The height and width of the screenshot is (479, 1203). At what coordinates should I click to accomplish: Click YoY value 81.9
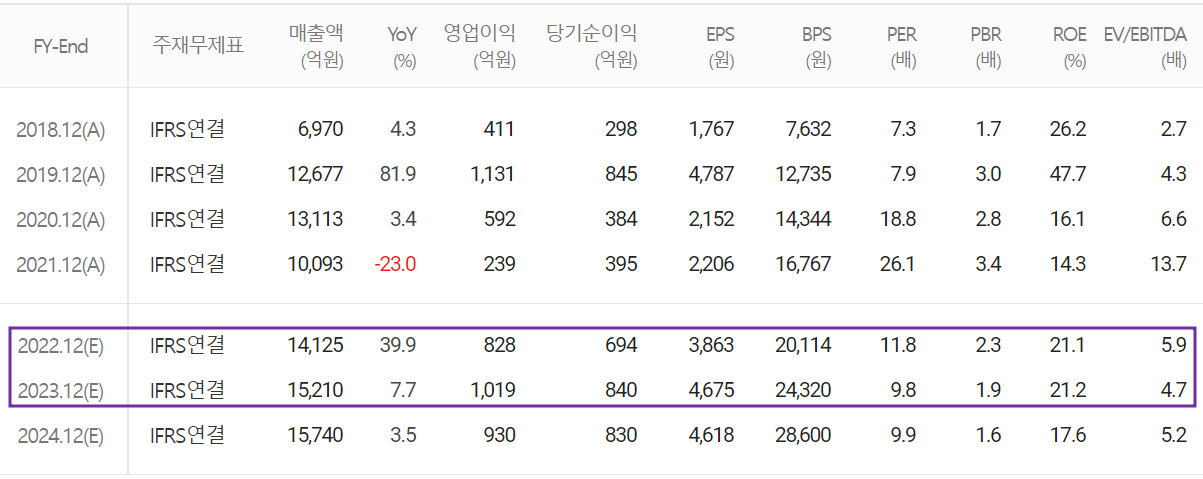[x=399, y=174]
